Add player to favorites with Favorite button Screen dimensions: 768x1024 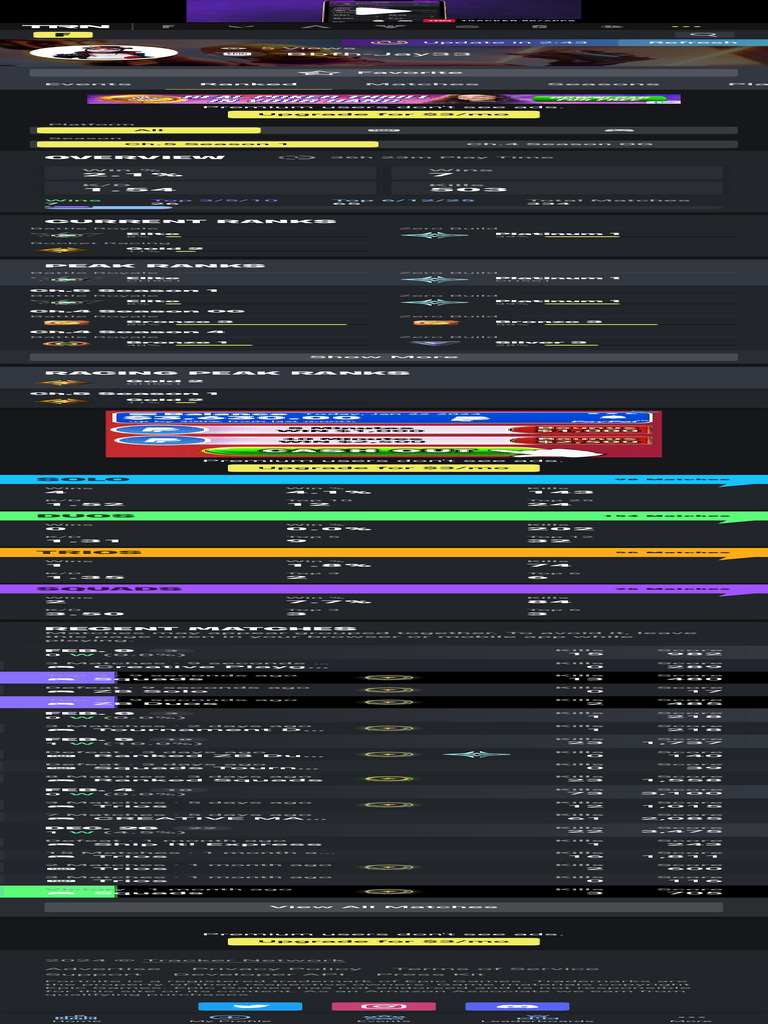(384, 72)
